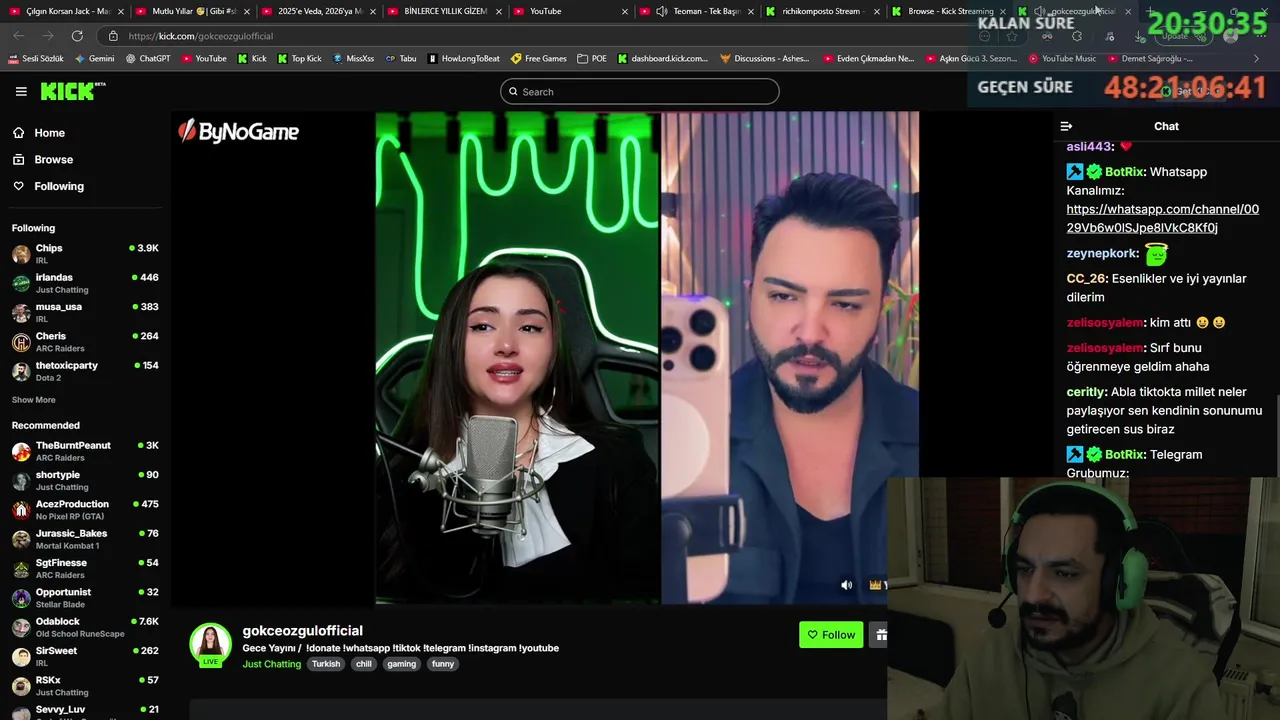
Task: Open the YouTube Music bookmark
Action: [1063, 59]
